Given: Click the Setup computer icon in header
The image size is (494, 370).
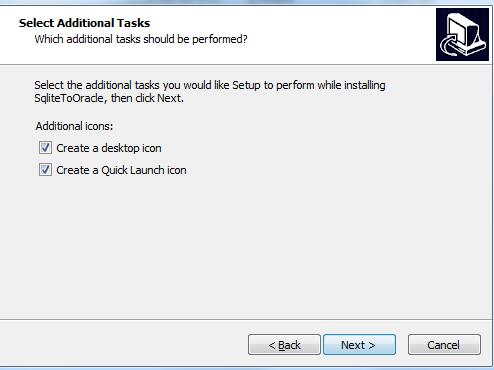Looking at the screenshot, I should (x=462, y=35).
